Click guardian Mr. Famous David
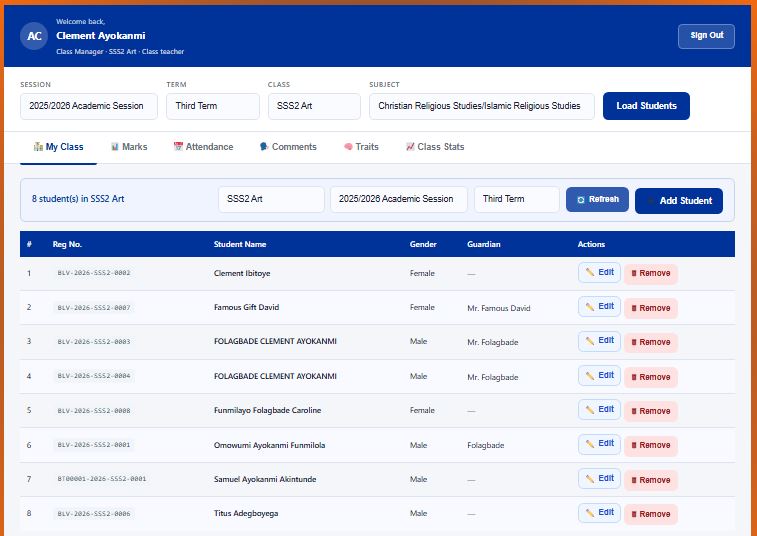The height and width of the screenshot is (536, 757). [x=499, y=308]
